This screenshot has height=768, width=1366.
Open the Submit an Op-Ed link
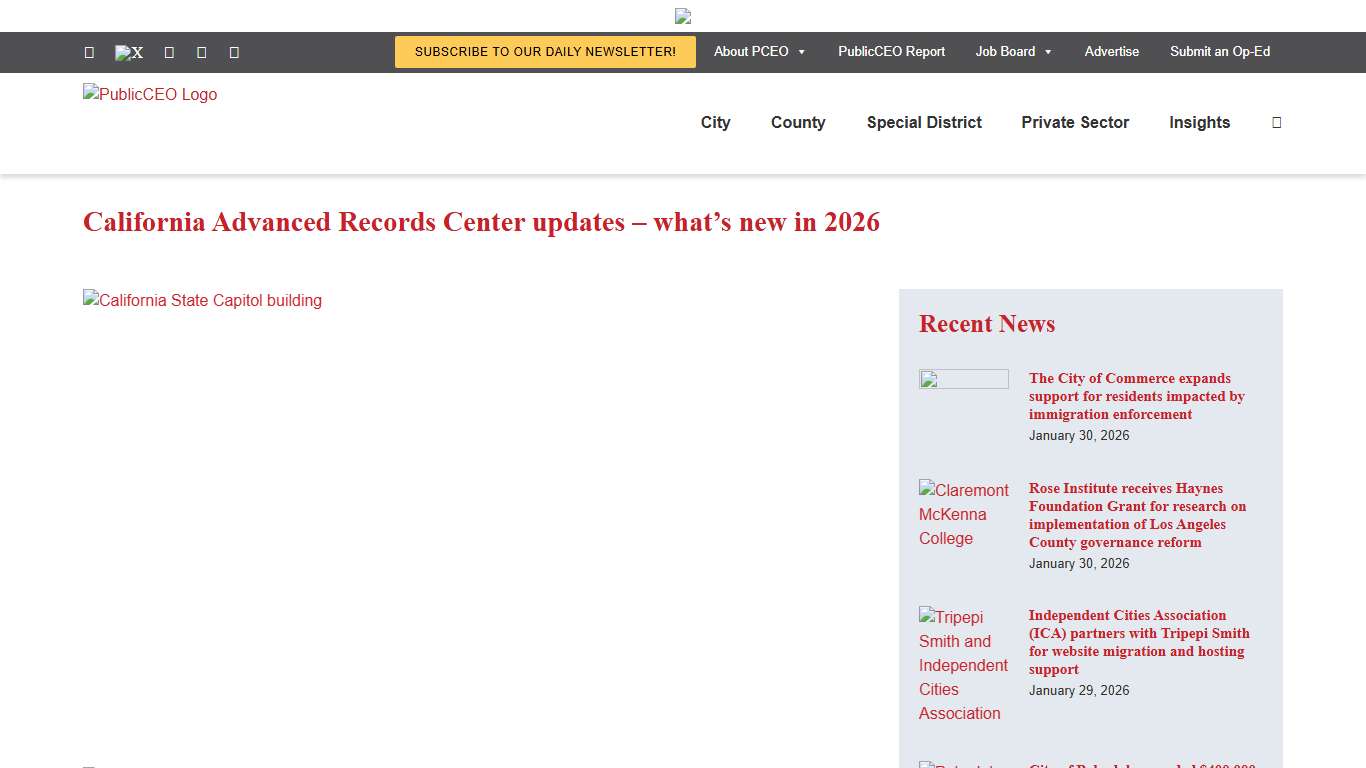point(1220,52)
